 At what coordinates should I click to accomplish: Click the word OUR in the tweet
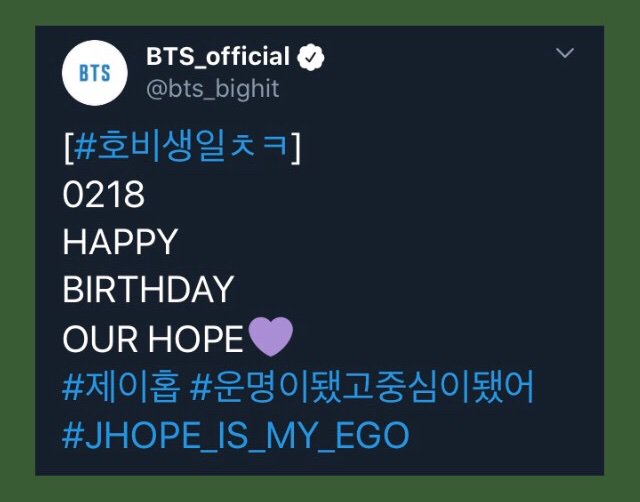coord(100,339)
